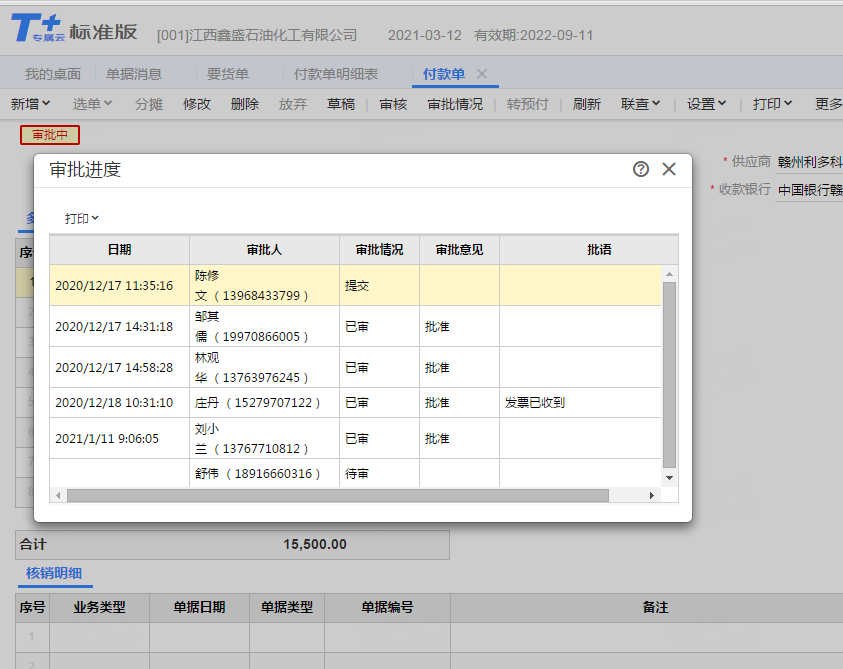Click the date cell 2020/12/18 10:31:10

(119, 403)
